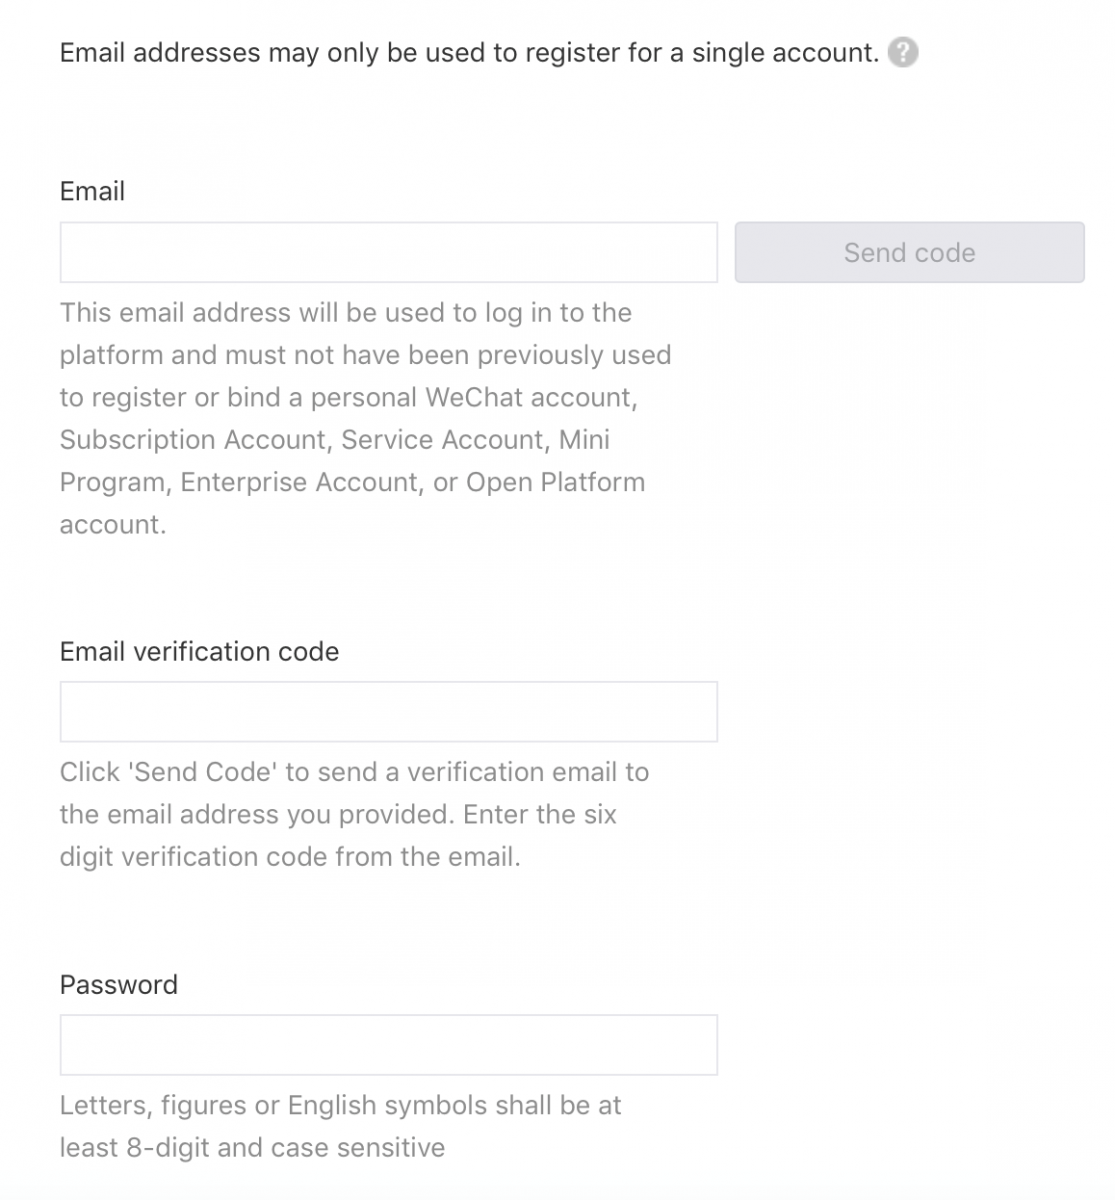Viewport: 1115px width, 1200px height.
Task: Click the password requirements hint text
Action: click(x=340, y=1126)
